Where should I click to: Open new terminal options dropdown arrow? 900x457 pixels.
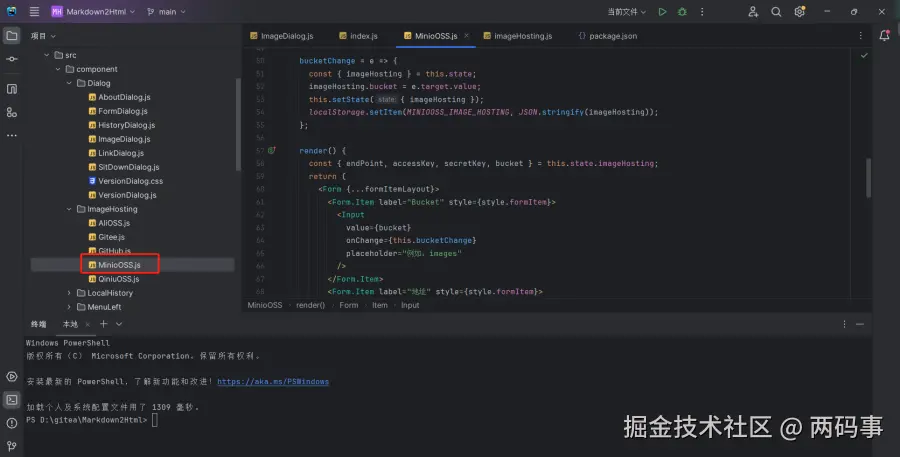(x=119, y=324)
